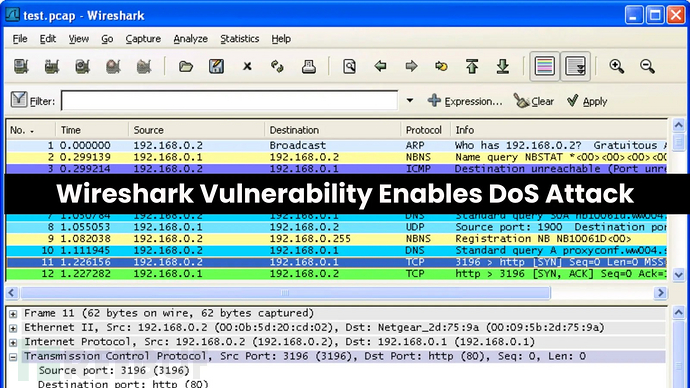Screen dimensions: 690x388
Task: Select packet 2 NBNS name query row
Action: [x=337, y=157]
